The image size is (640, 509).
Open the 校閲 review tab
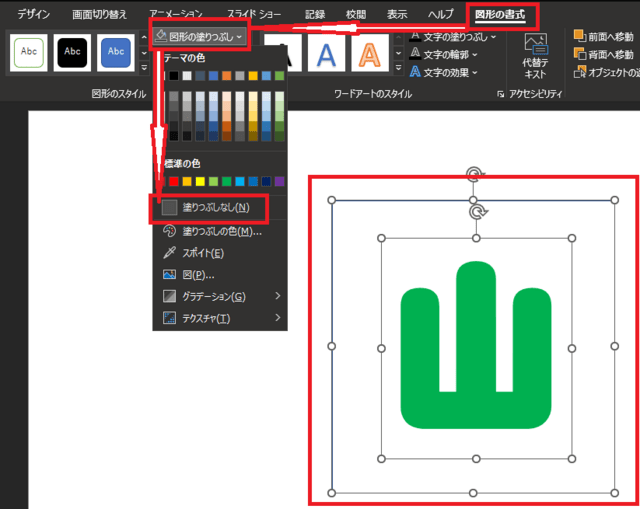356,14
